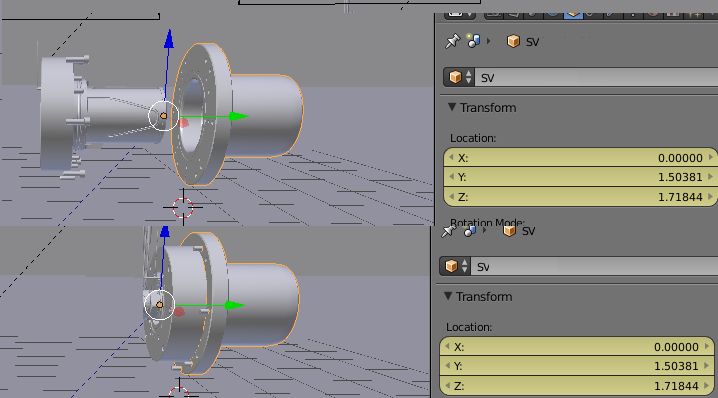
Task: Increase lower Location Z with its right arrow
Action: [x=707, y=386]
